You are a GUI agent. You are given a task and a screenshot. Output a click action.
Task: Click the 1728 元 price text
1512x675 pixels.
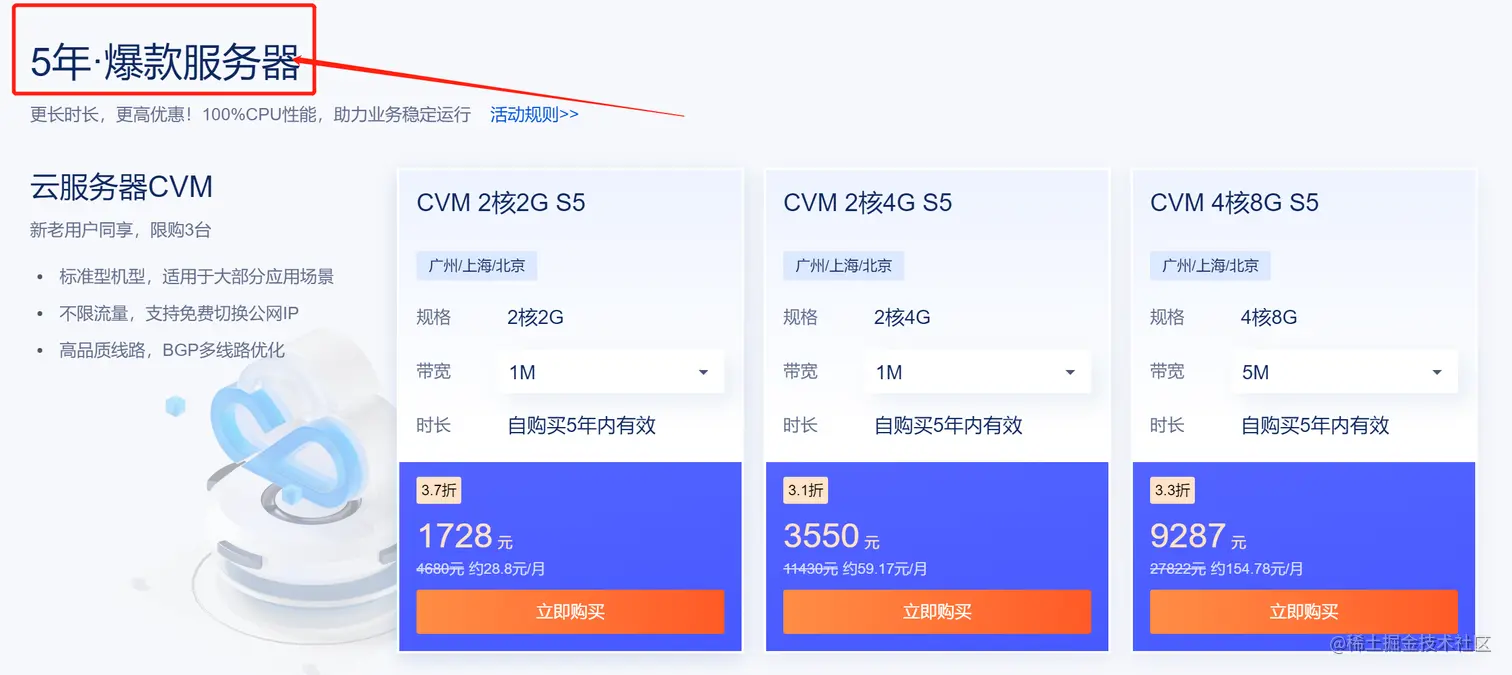[465, 537]
